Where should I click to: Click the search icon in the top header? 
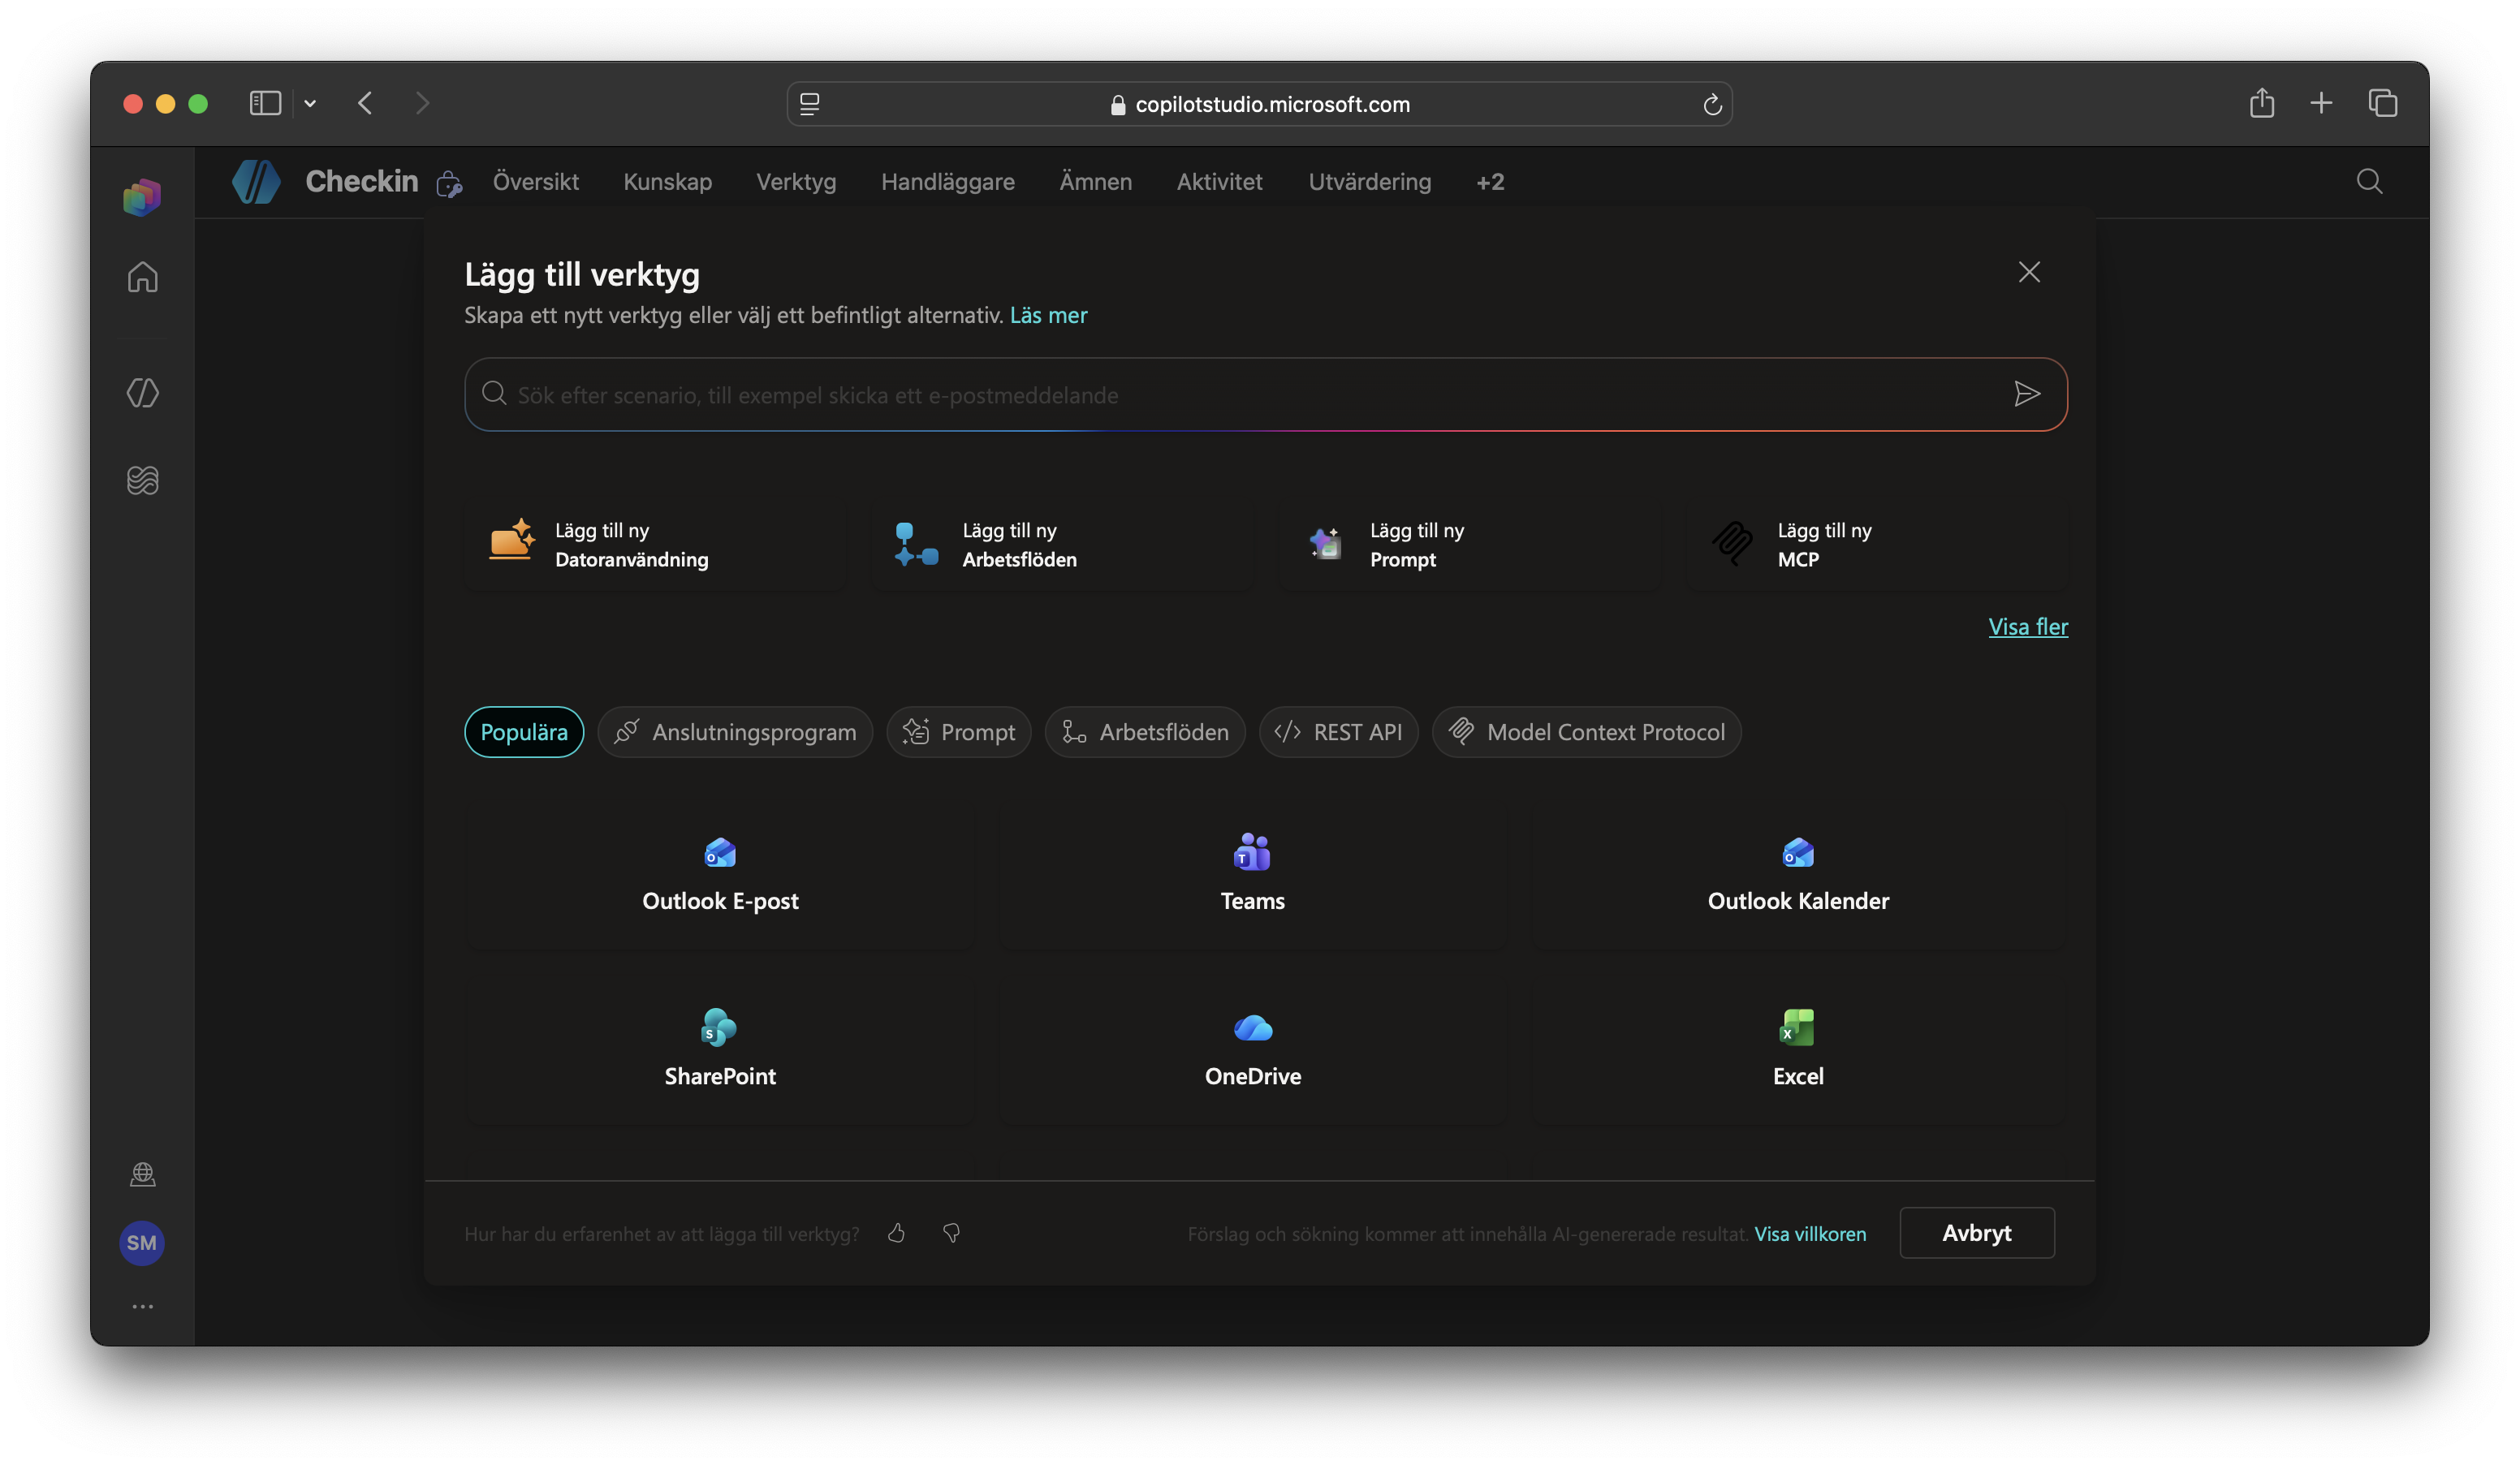click(x=2369, y=181)
